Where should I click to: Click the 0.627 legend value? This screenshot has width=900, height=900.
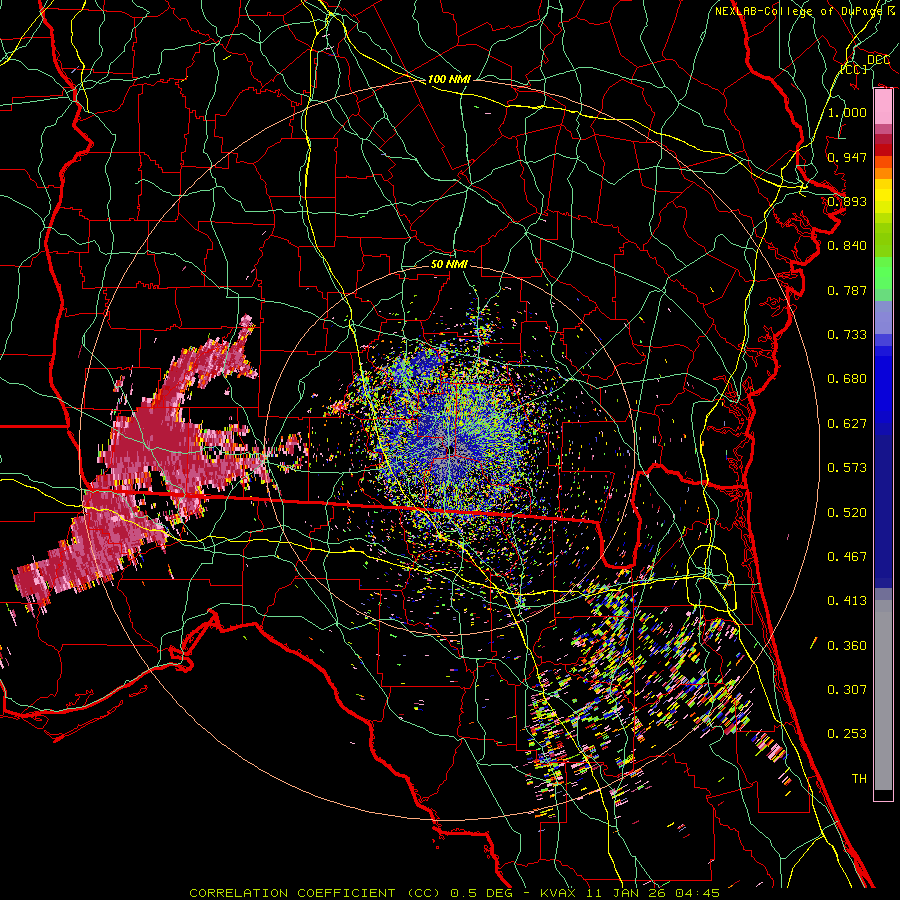(x=847, y=424)
